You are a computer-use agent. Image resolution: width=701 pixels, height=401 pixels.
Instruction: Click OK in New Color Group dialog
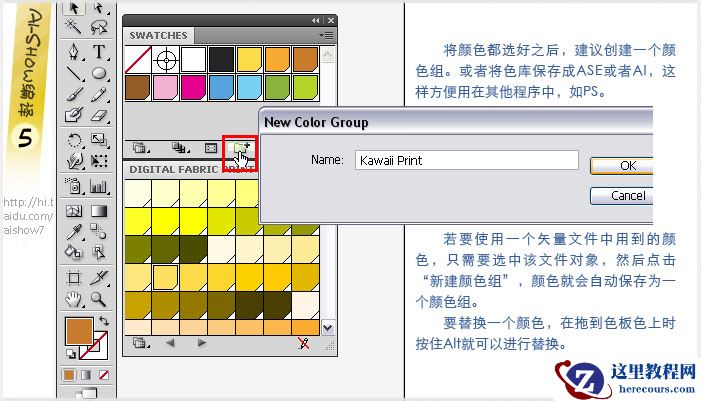tap(622, 166)
